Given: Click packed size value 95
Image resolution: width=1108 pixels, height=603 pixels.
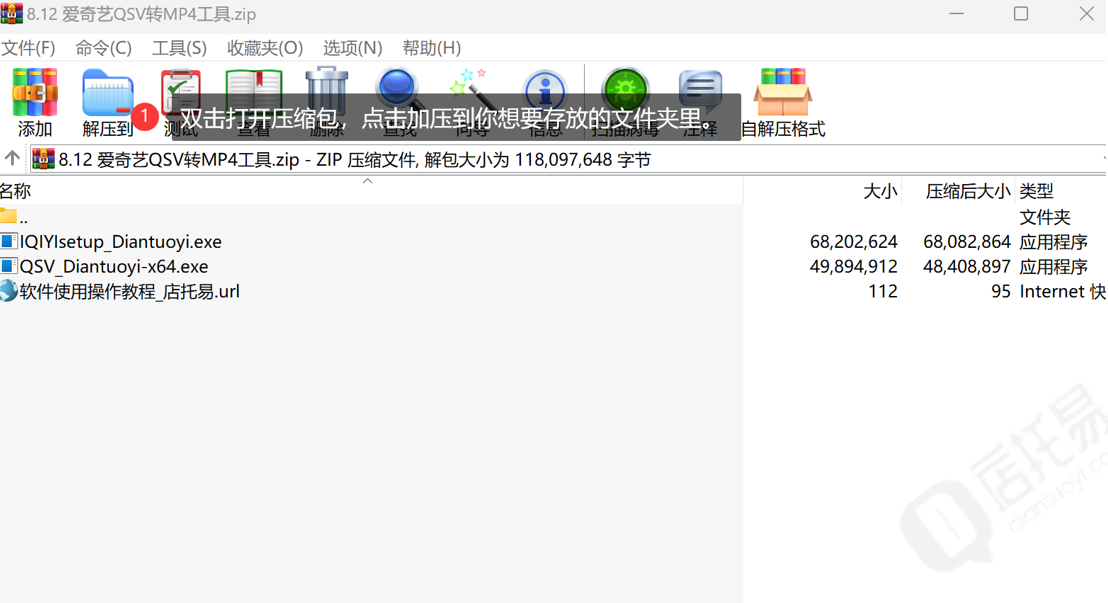Looking at the screenshot, I should tap(1001, 291).
